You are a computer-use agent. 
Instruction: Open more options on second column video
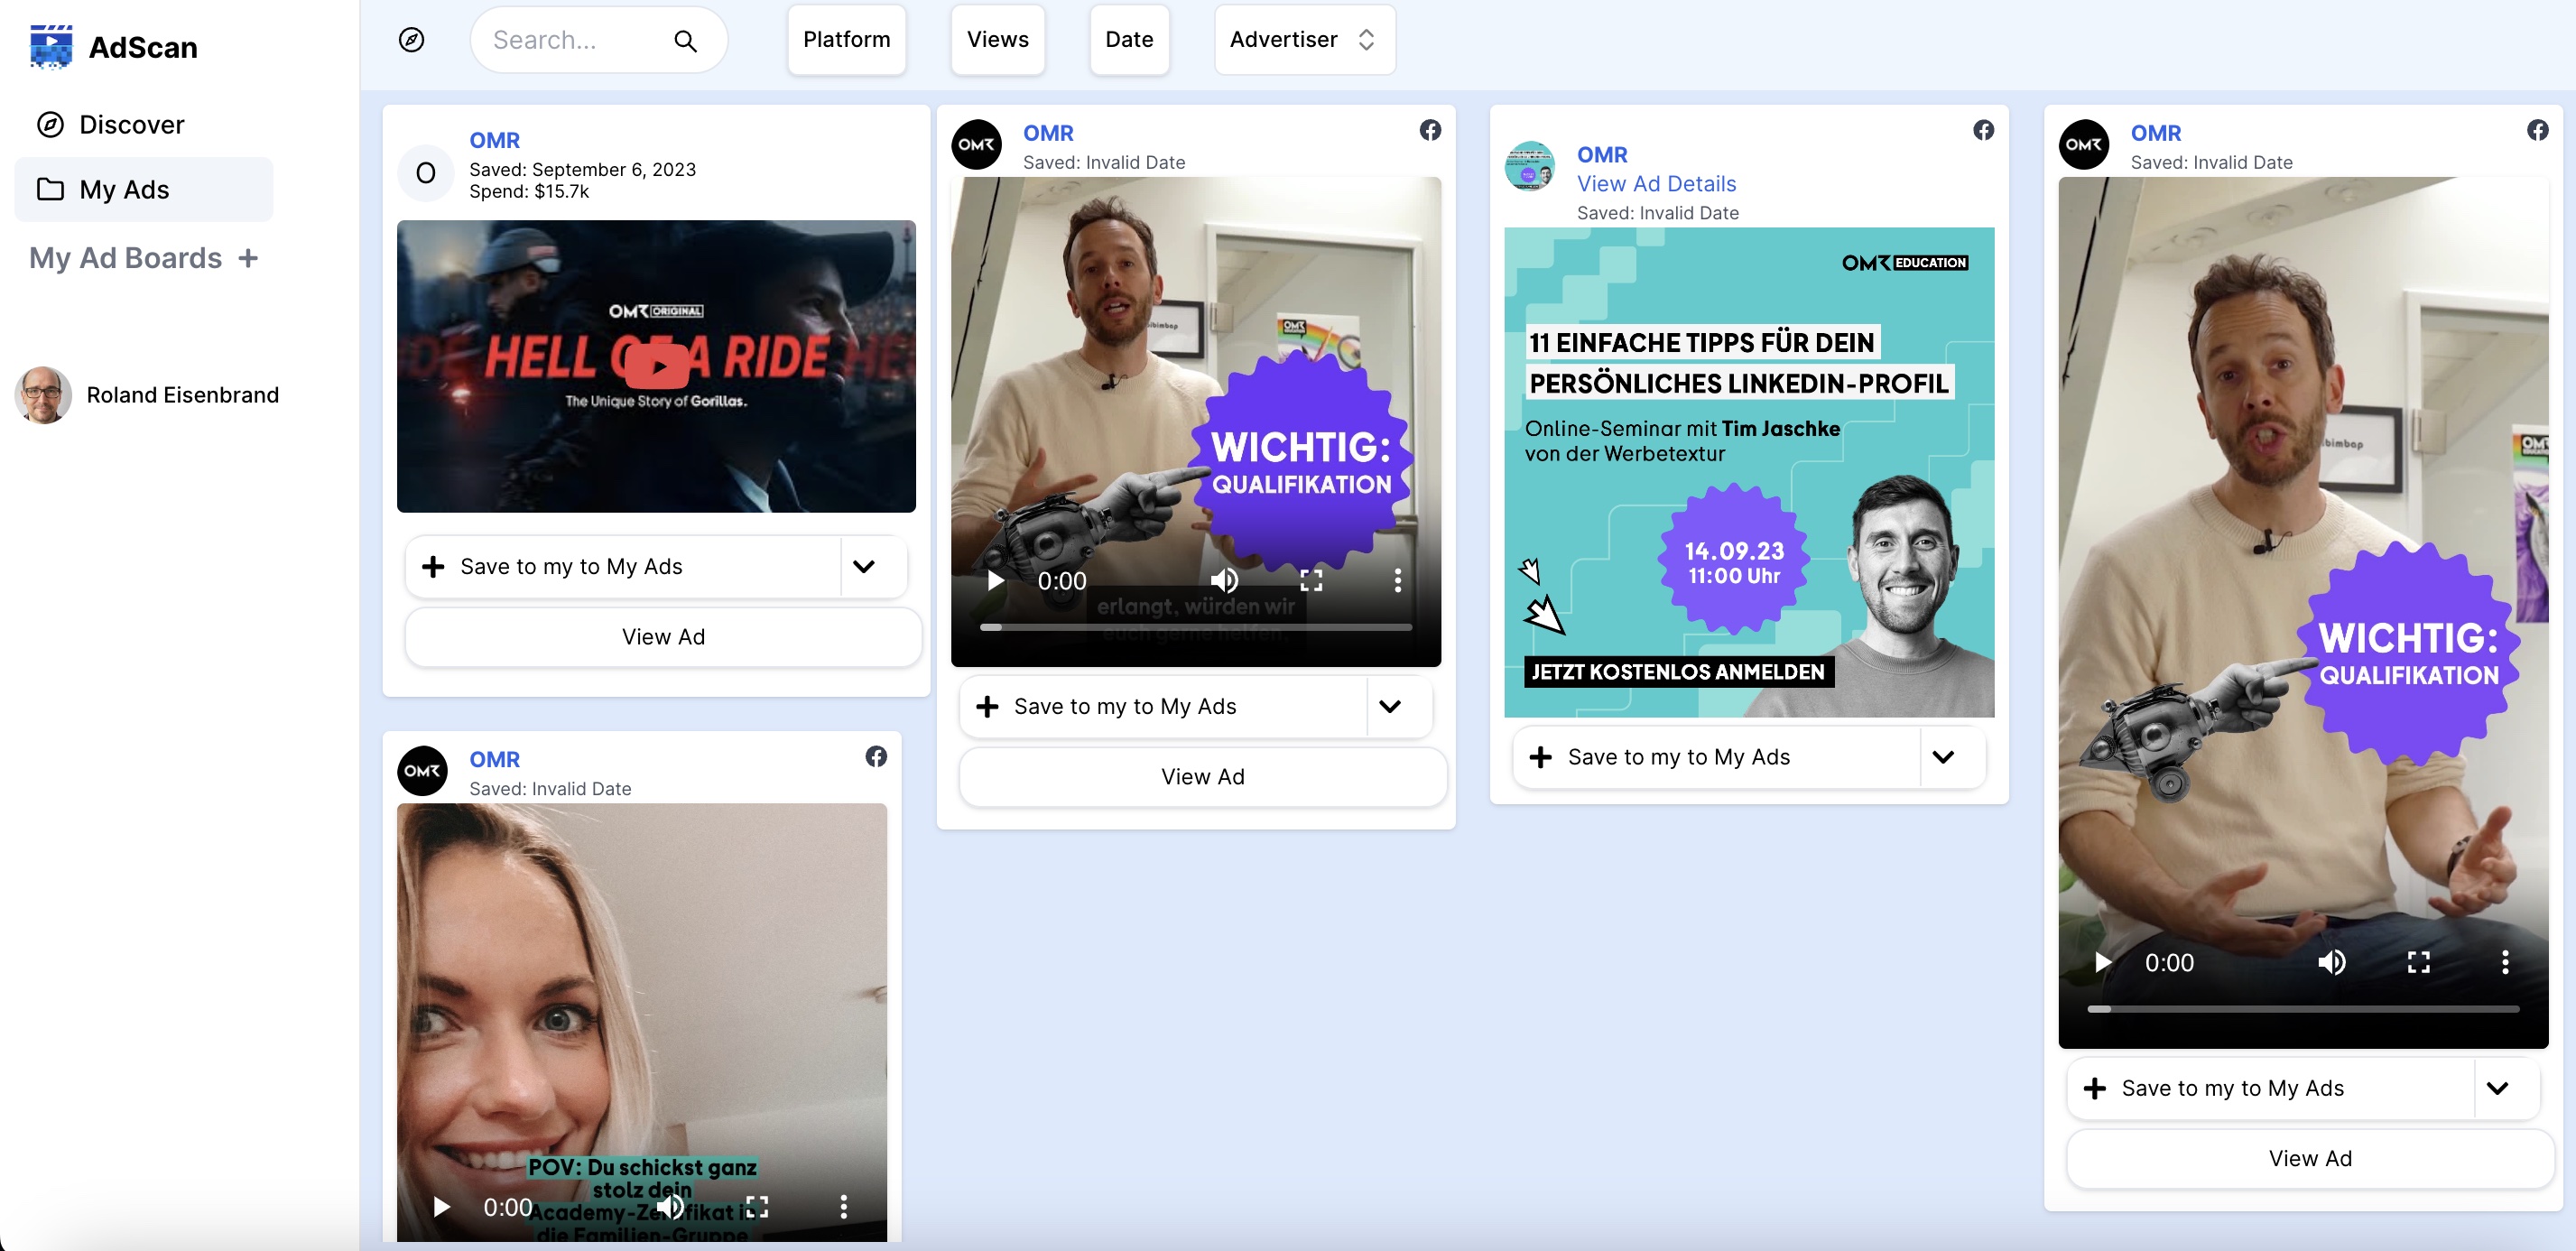(x=1397, y=580)
